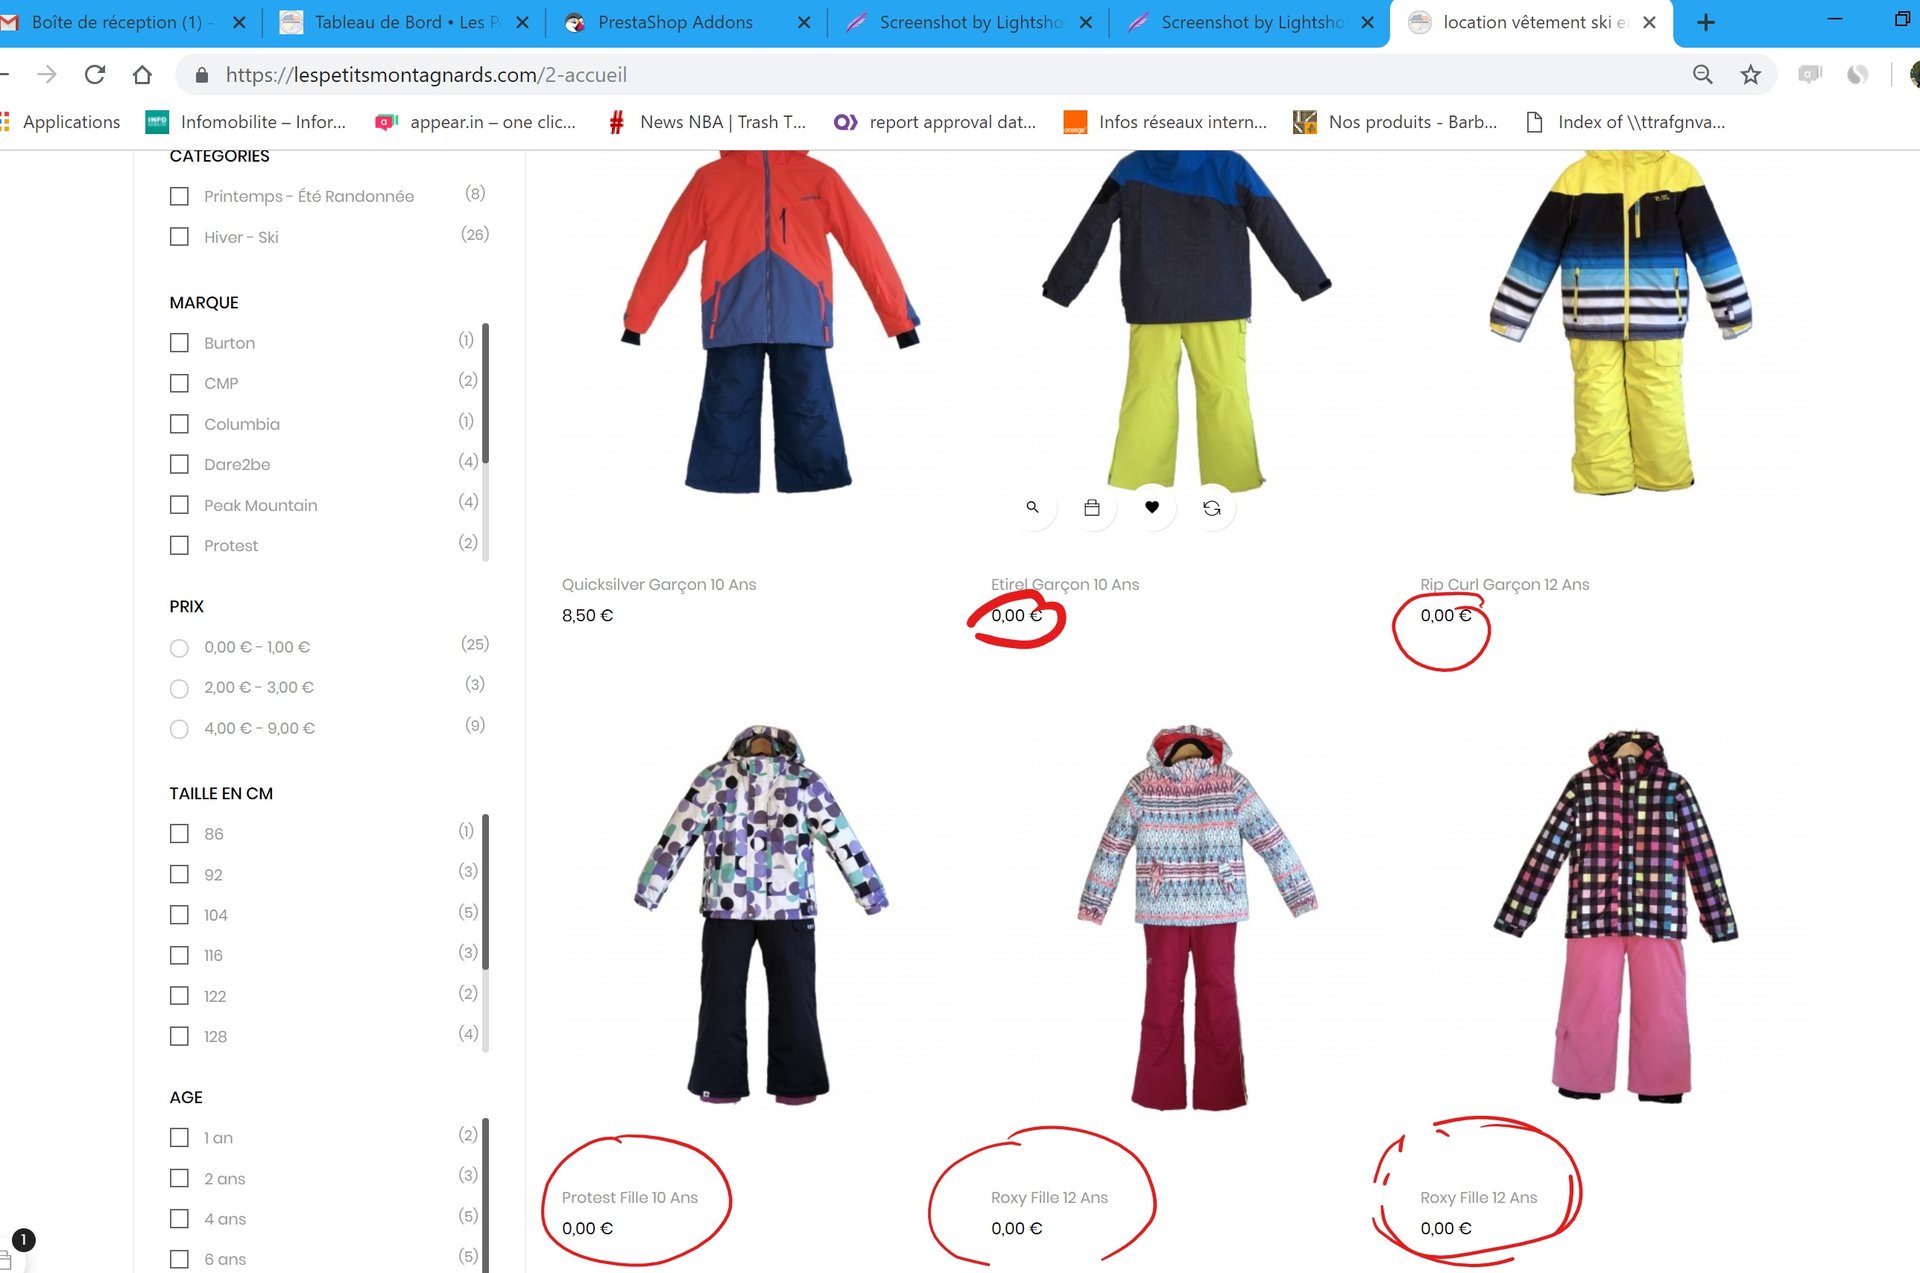The image size is (1920, 1273).
Task: Open the Index of ttrafgnva bookmark
Action: click(1625, 122)
